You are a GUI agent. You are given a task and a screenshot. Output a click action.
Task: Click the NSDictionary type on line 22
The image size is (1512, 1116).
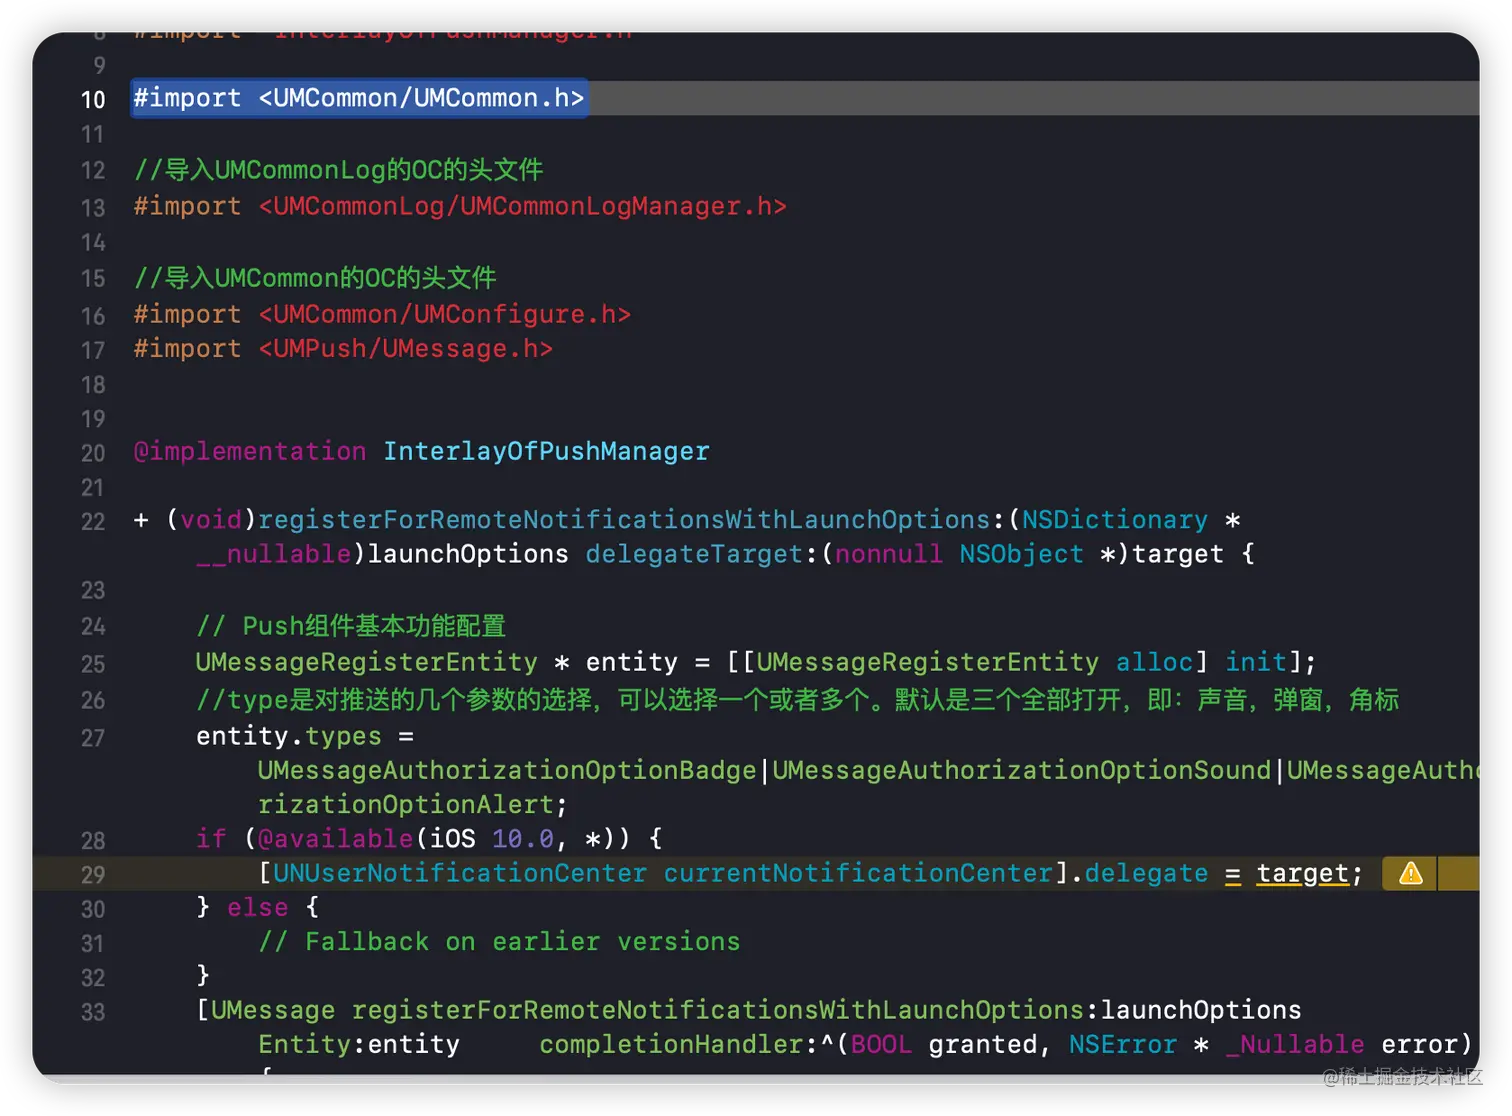click(x=1114, y=519)
